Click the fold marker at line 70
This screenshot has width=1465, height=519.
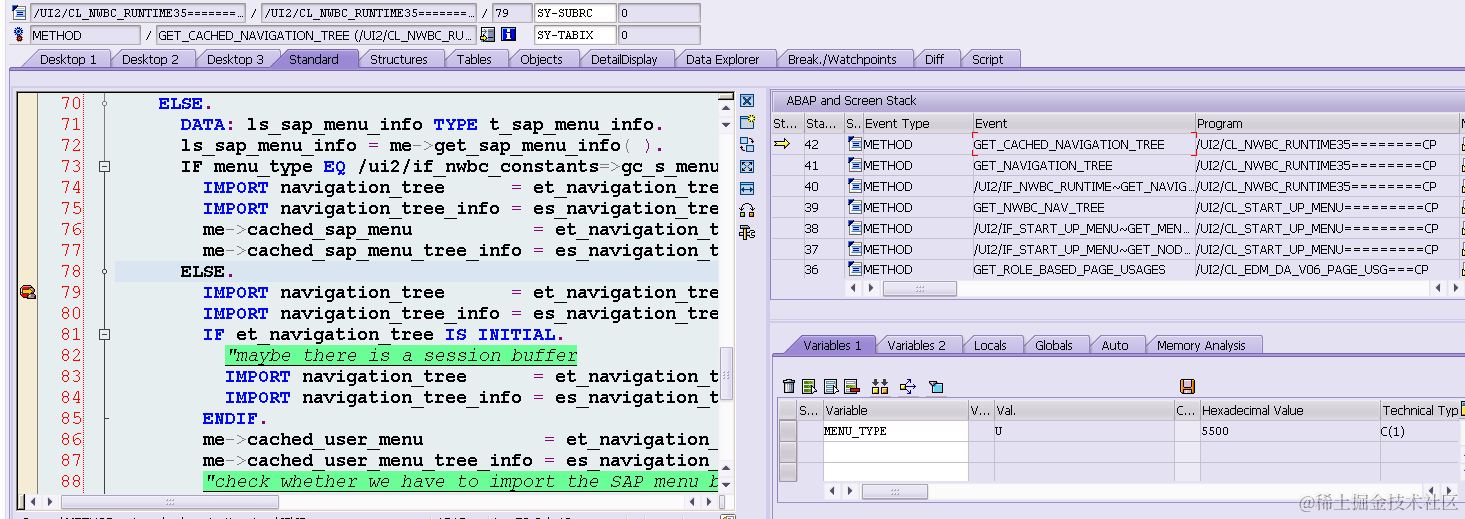104,103
